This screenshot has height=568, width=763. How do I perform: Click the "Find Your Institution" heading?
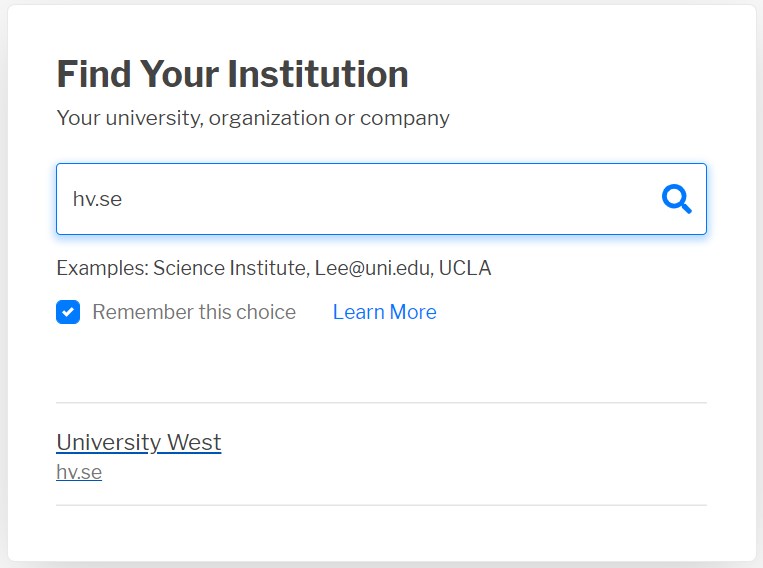click(232, 75)
